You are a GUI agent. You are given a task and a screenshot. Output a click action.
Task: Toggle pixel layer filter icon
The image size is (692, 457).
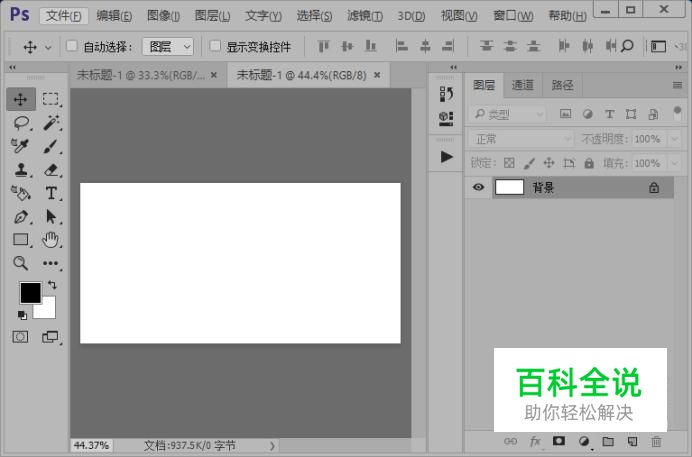565,114
